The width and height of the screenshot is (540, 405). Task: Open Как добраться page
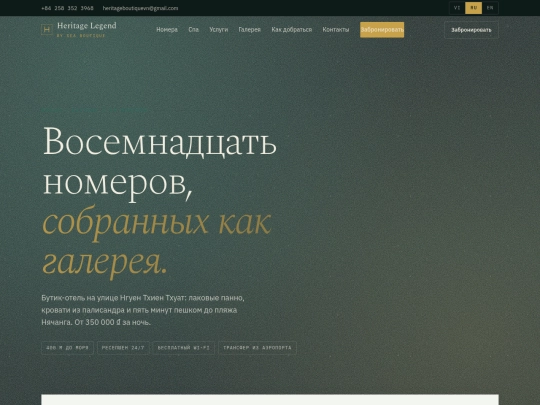[292, 30]
